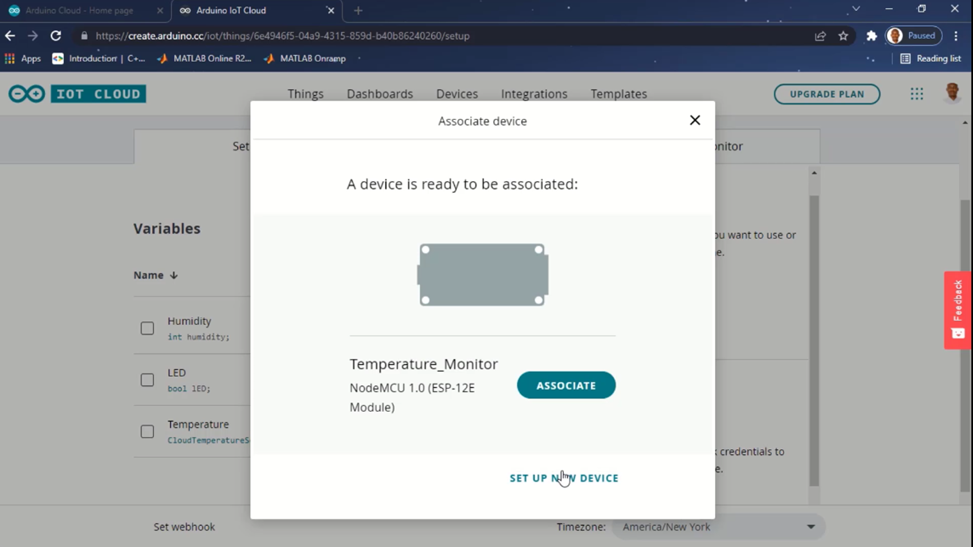Click the Paused profile button
Image resolution: width=973 pixels, height=547 pixels.
[x=913, y=36]
